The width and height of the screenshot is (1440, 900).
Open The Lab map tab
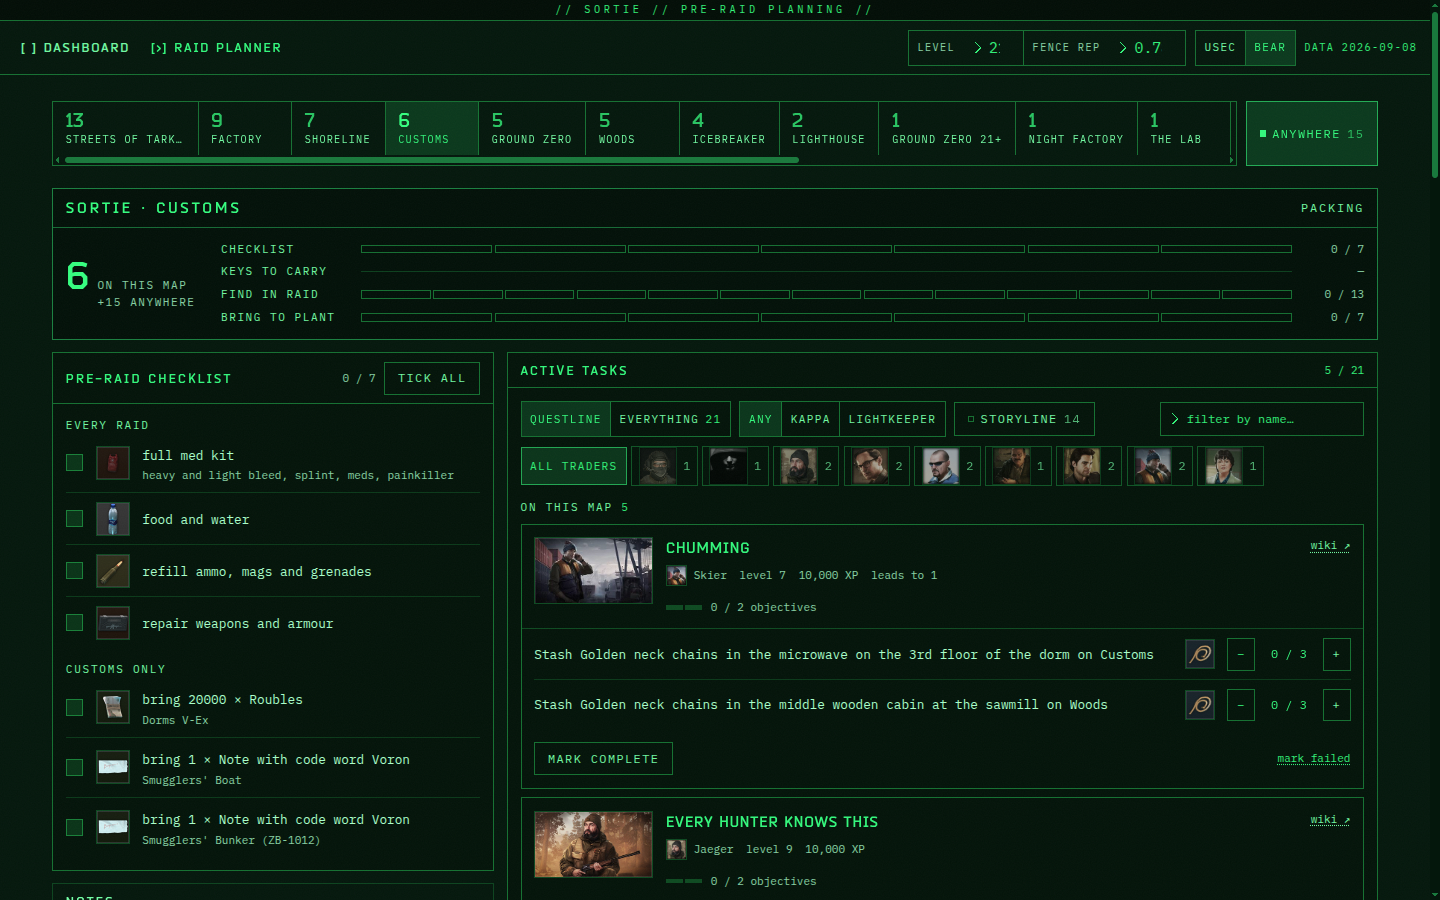point(1184,128)
